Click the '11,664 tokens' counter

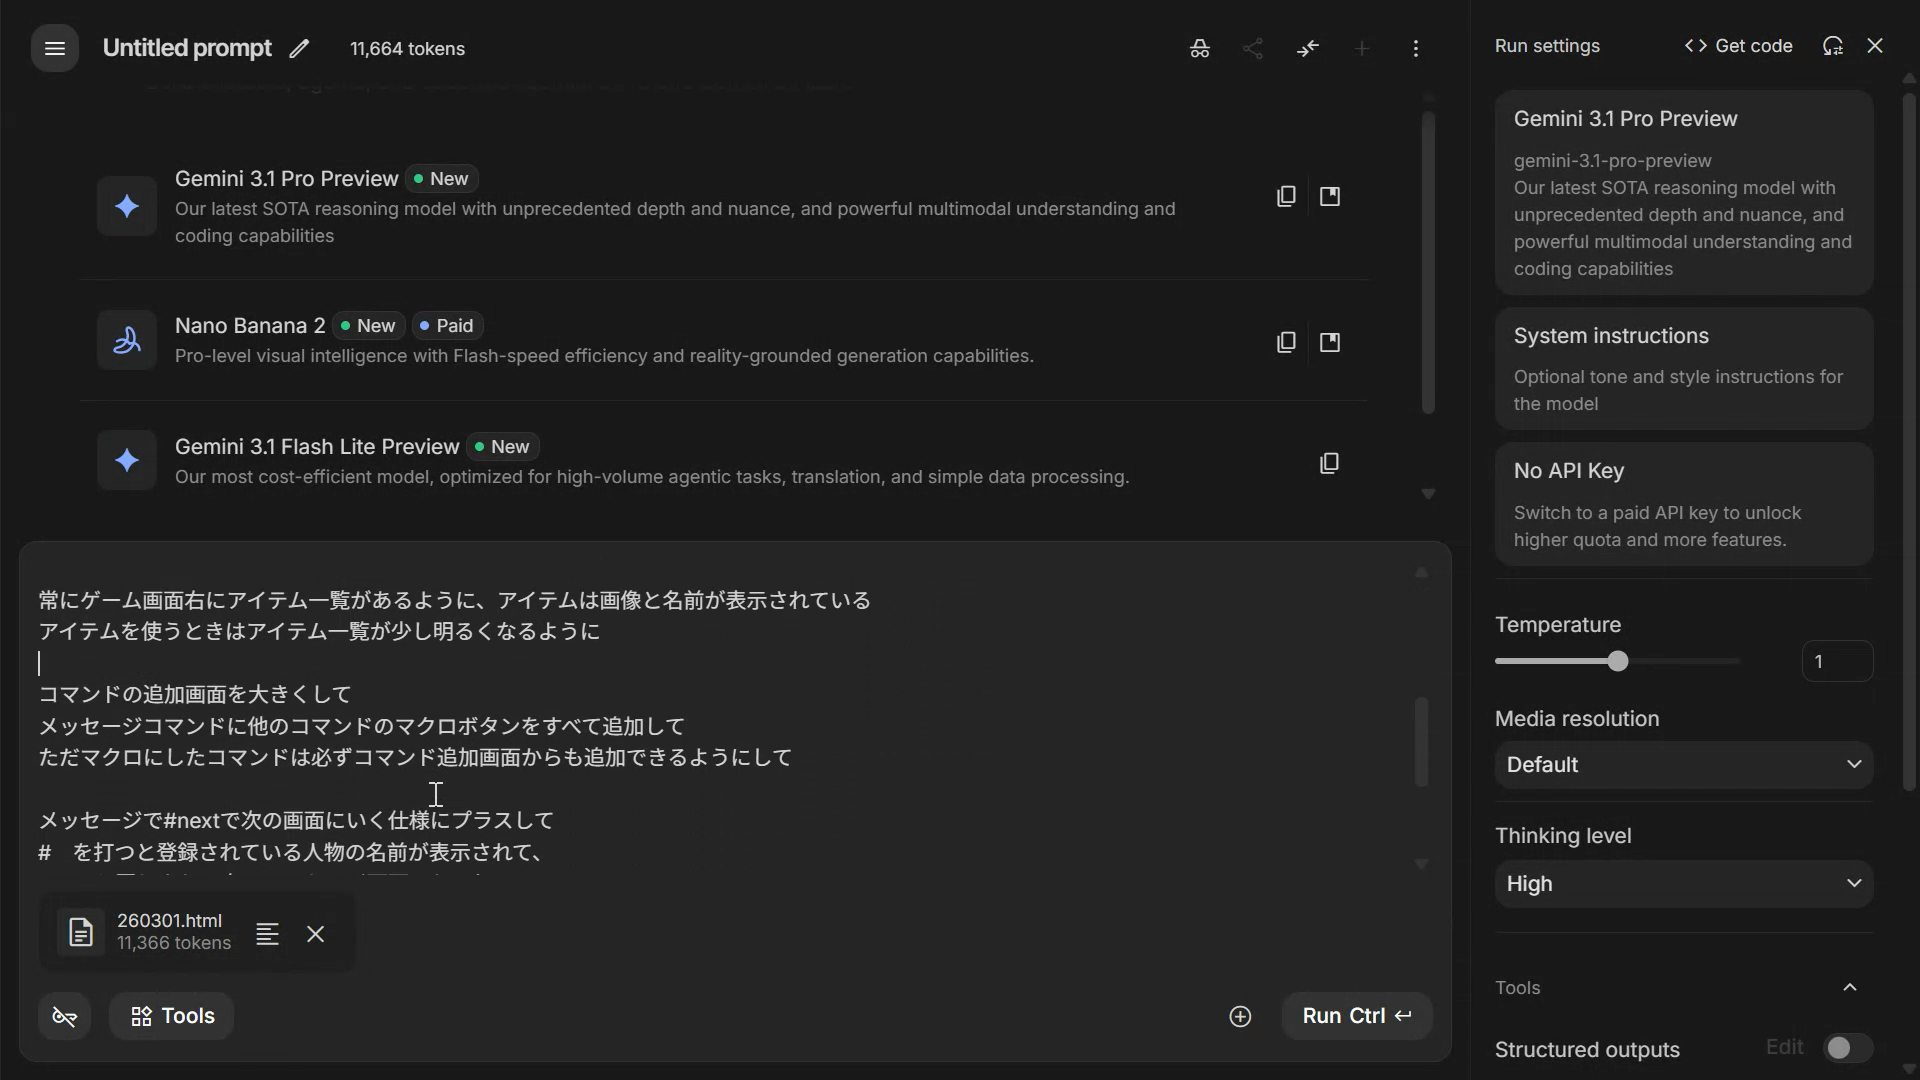[x=407, y=49]
